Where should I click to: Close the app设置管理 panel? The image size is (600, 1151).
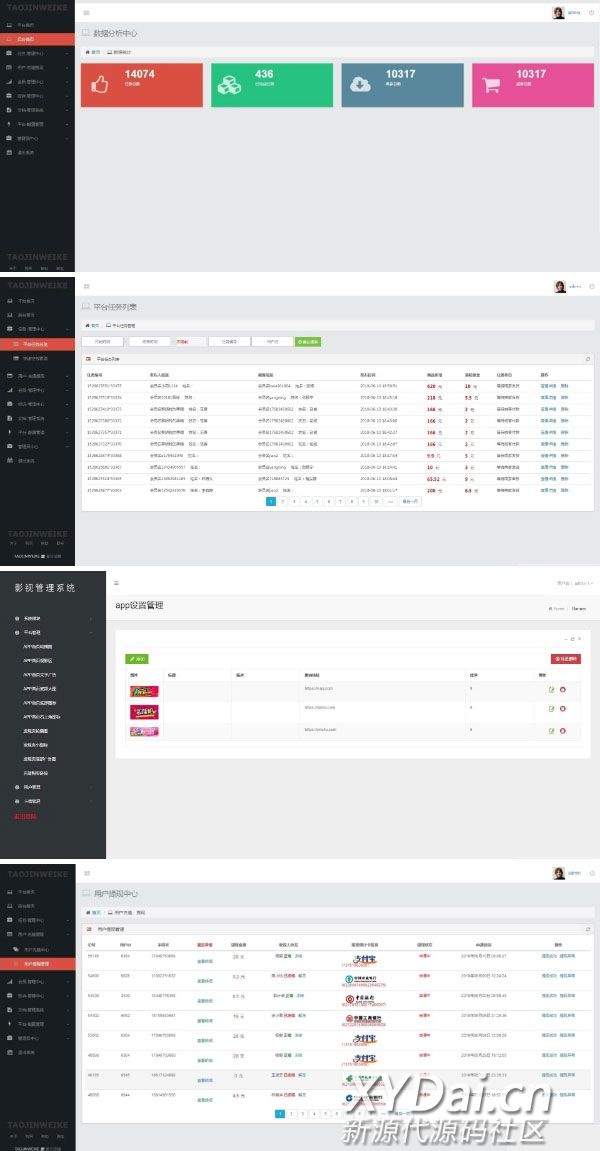pyautogui.click(x=579, y=639)
